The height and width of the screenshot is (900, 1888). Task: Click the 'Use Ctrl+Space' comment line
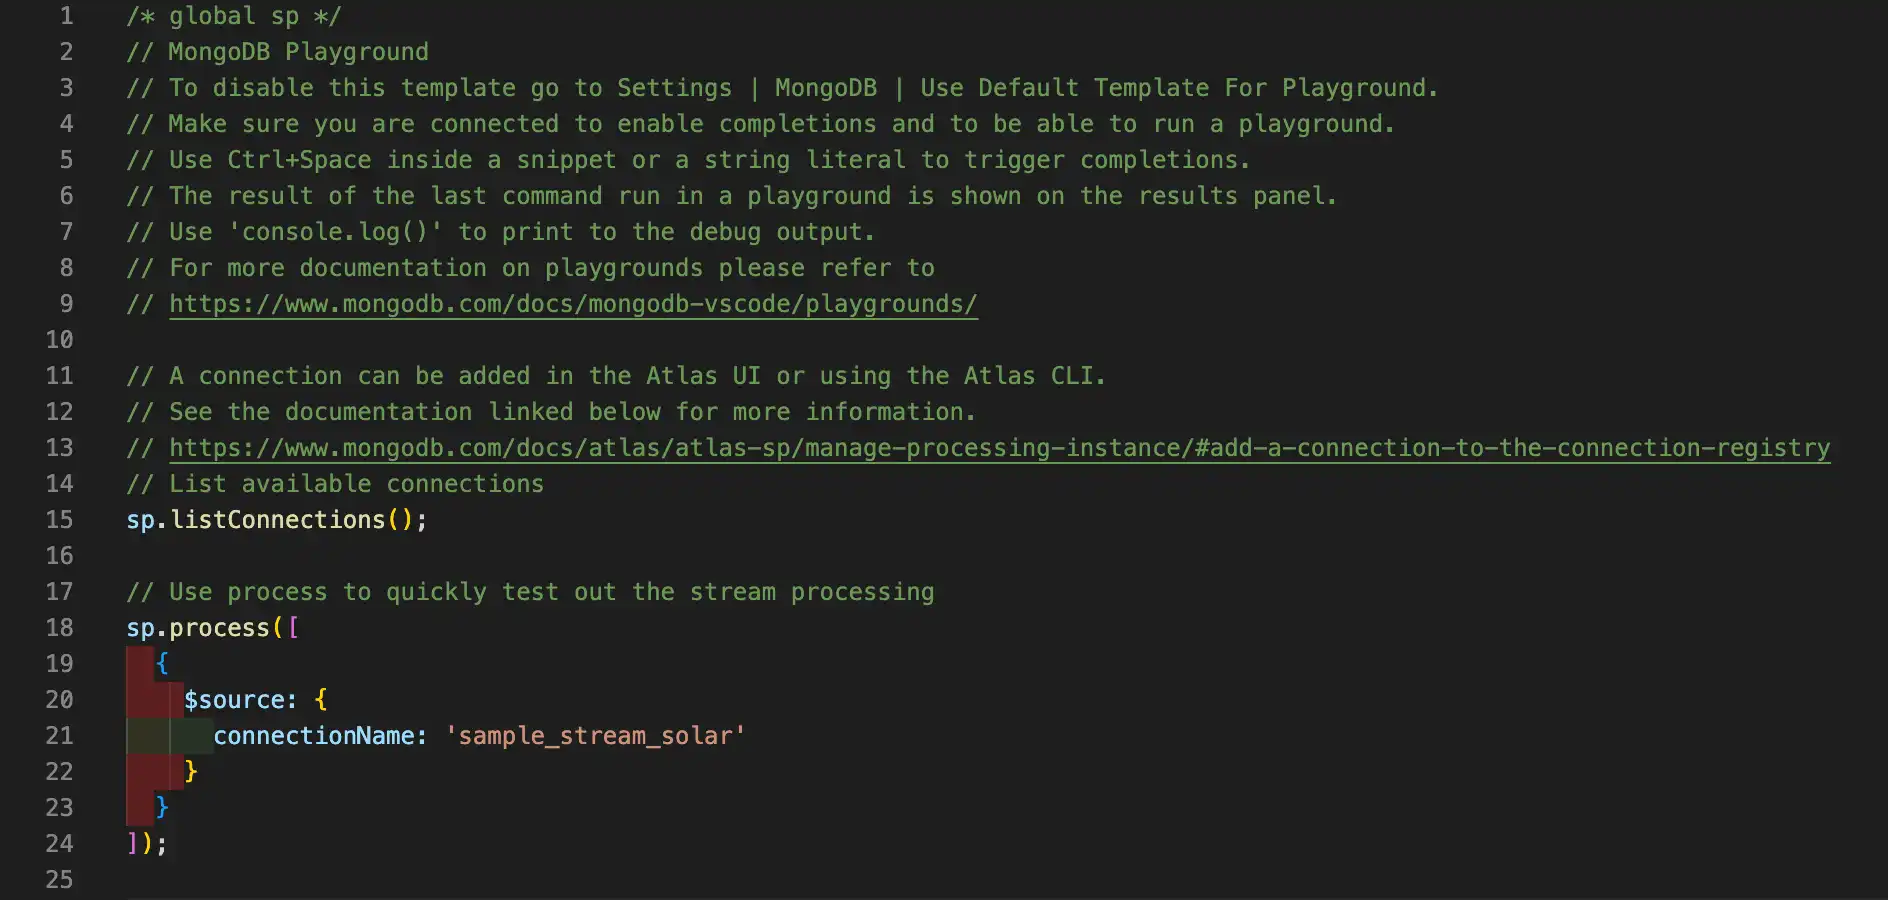pos(687,160)
